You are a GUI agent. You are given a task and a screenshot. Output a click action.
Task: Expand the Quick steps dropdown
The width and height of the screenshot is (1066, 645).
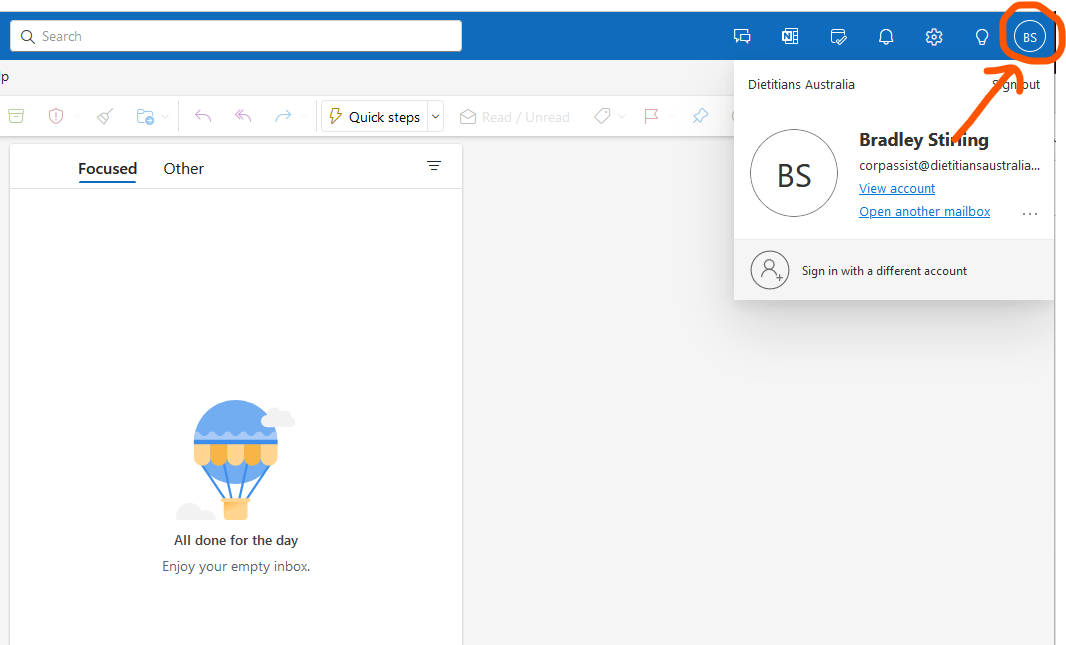click(x=436, y=116)
